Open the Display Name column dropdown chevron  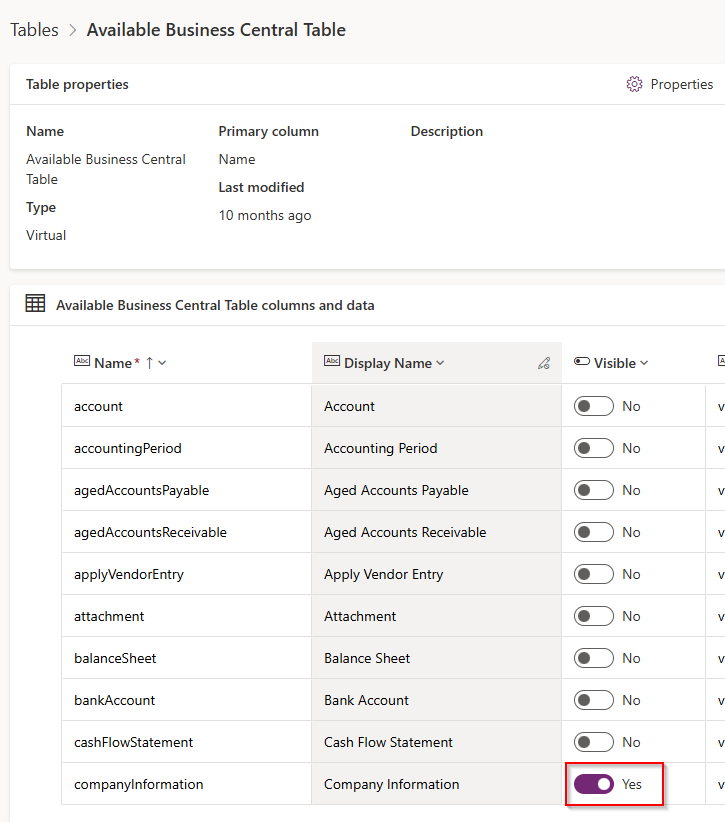[440, 363]
